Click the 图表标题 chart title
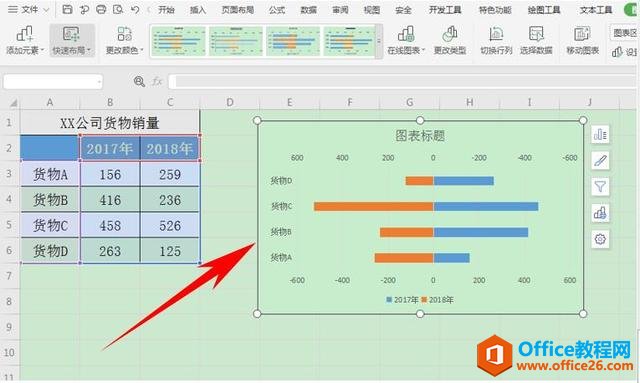This screenshot has width=640, height=383. pyautogui.click(x=420, y=136)
